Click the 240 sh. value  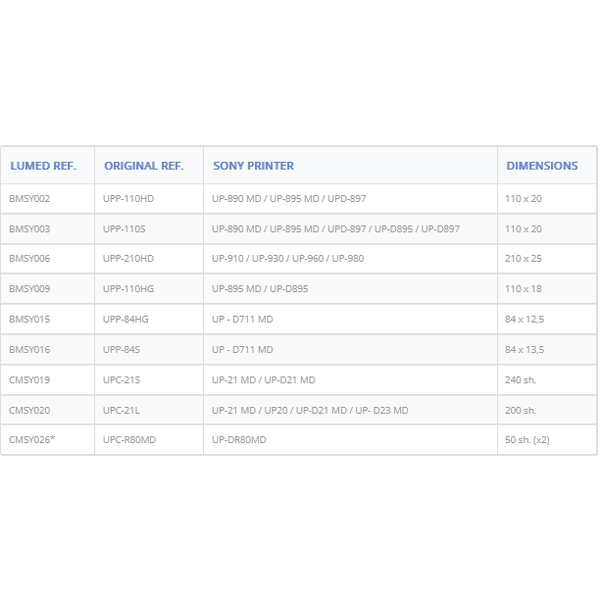[x=520, y=380]
